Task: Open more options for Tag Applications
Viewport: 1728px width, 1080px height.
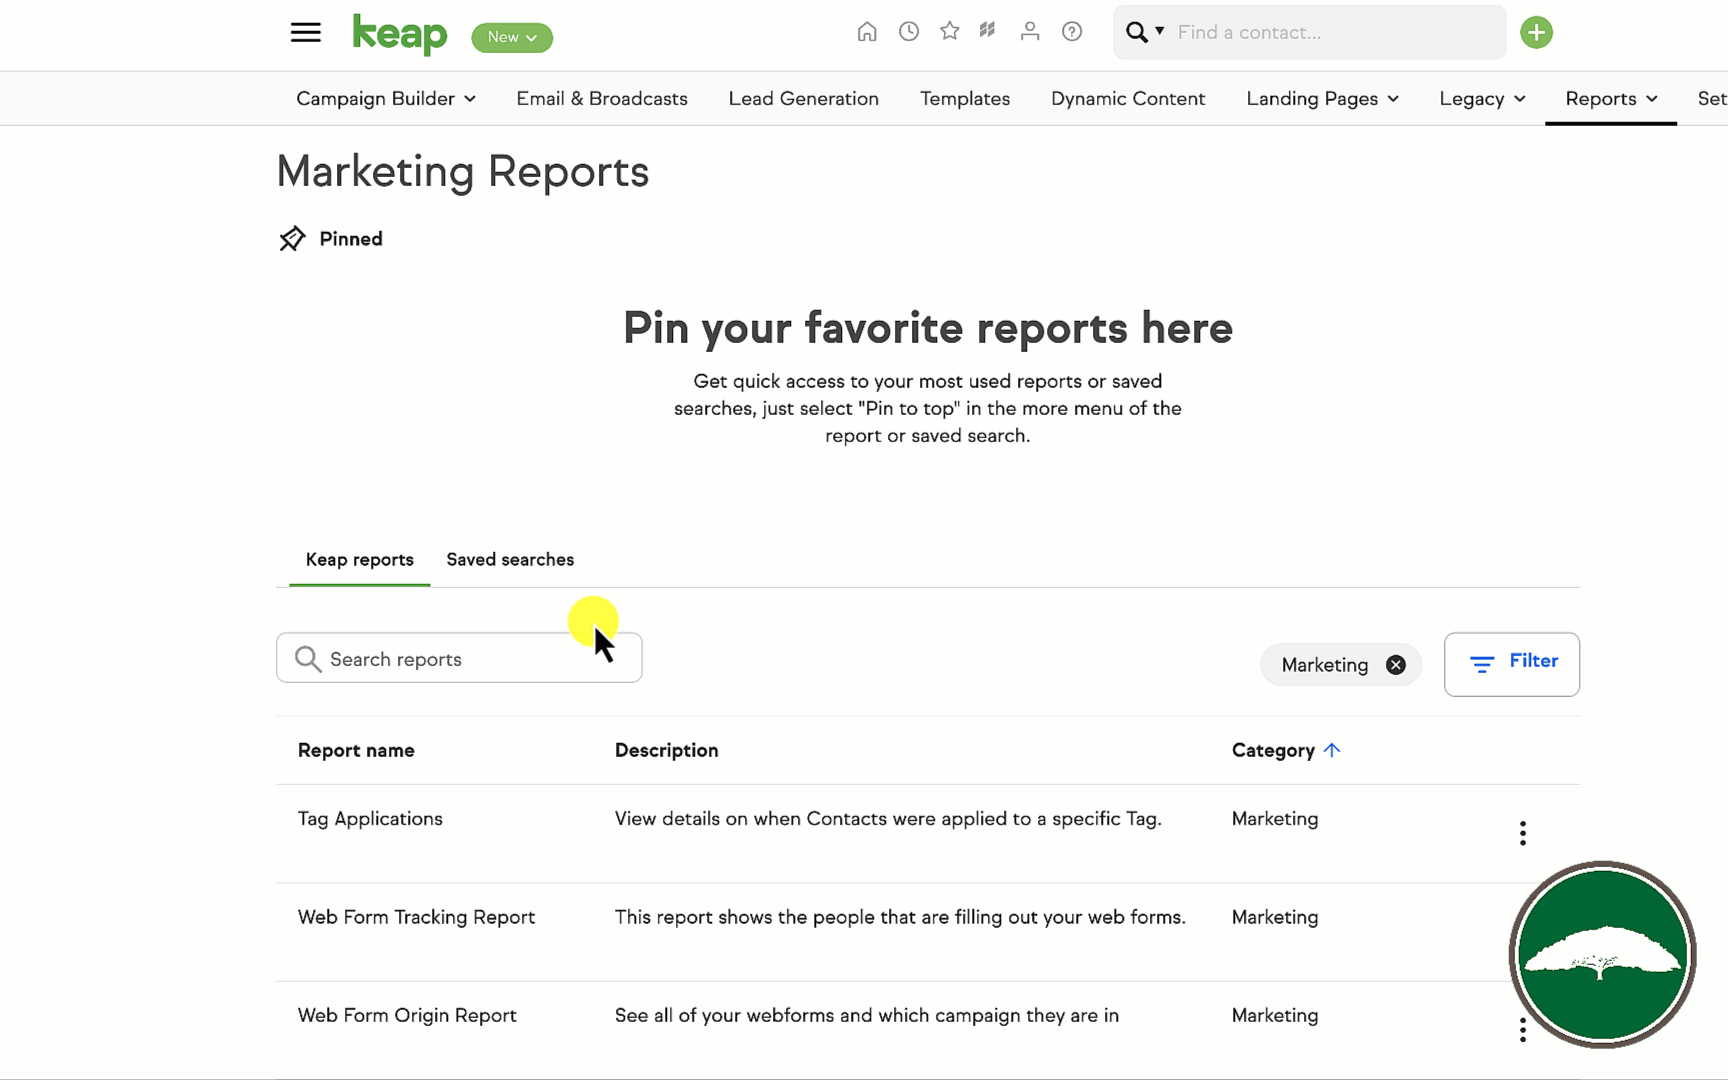Action: click(1522, 833)
